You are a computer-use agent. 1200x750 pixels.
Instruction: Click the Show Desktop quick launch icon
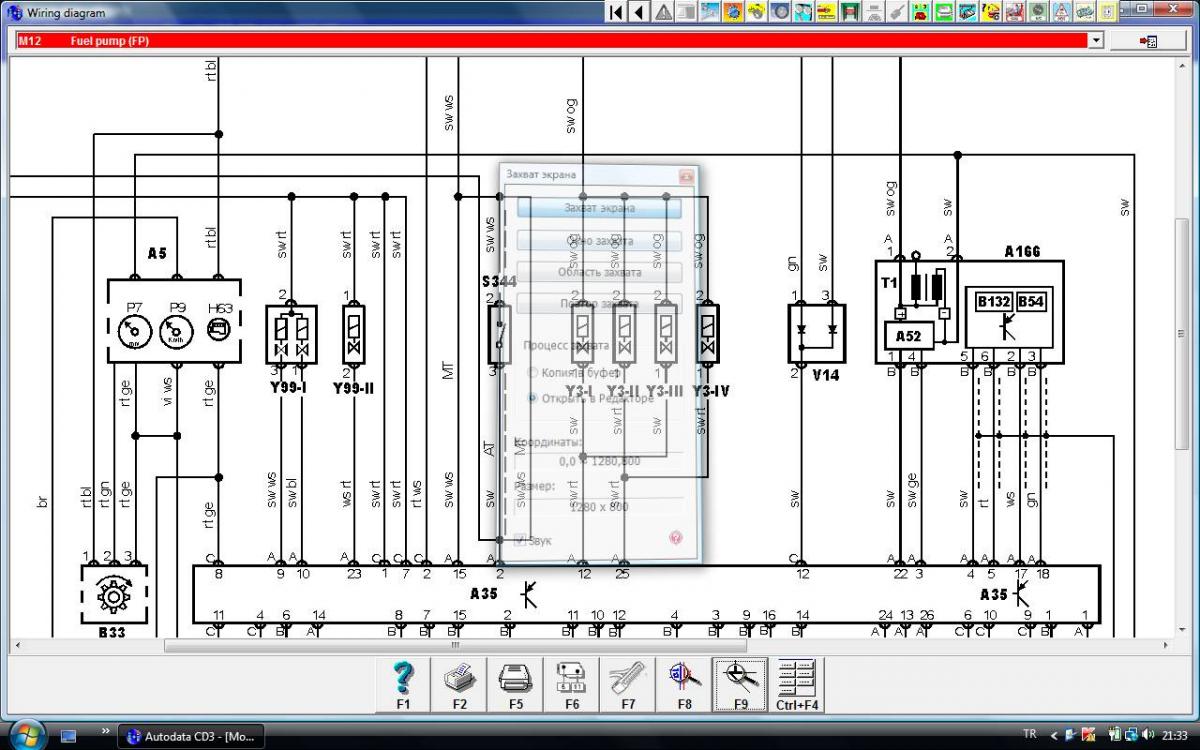click(x=69, y=736)
